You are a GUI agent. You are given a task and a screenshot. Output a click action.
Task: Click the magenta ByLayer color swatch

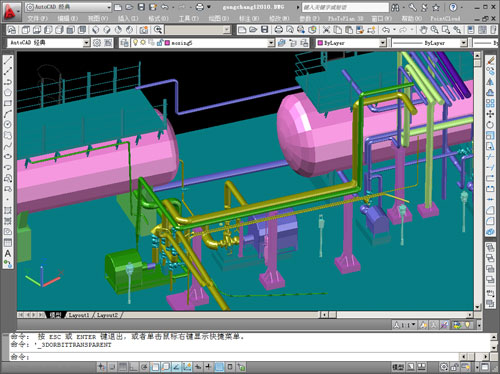coord(320,43)
